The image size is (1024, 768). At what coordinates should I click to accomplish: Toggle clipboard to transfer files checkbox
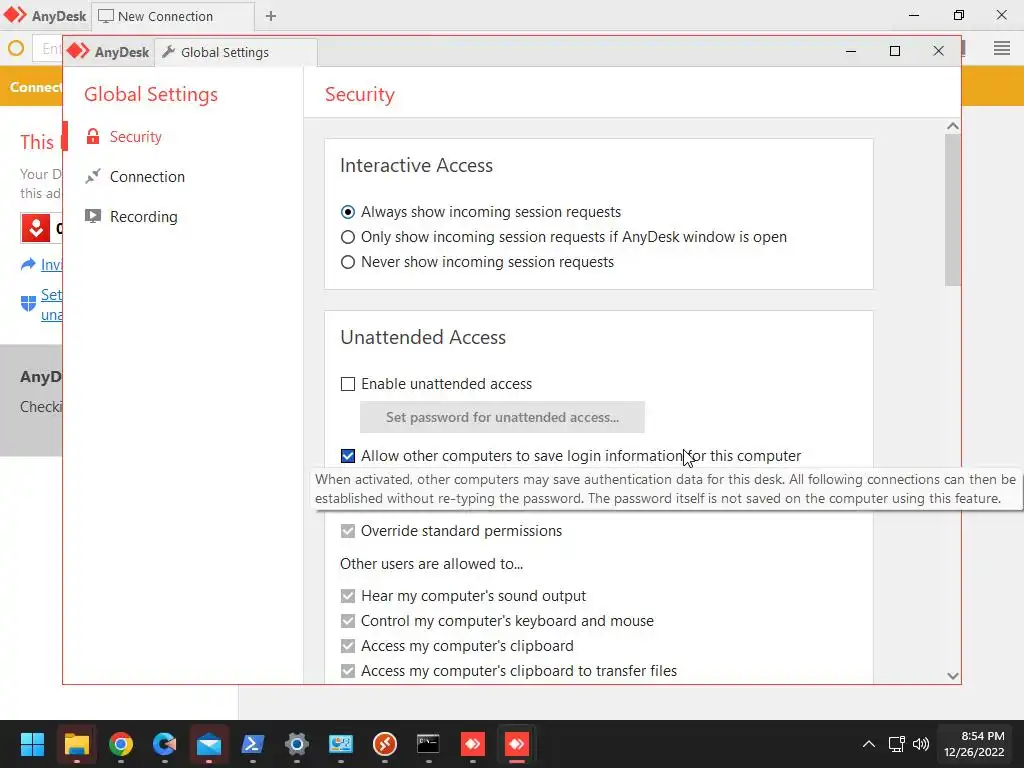click(348, 671)
